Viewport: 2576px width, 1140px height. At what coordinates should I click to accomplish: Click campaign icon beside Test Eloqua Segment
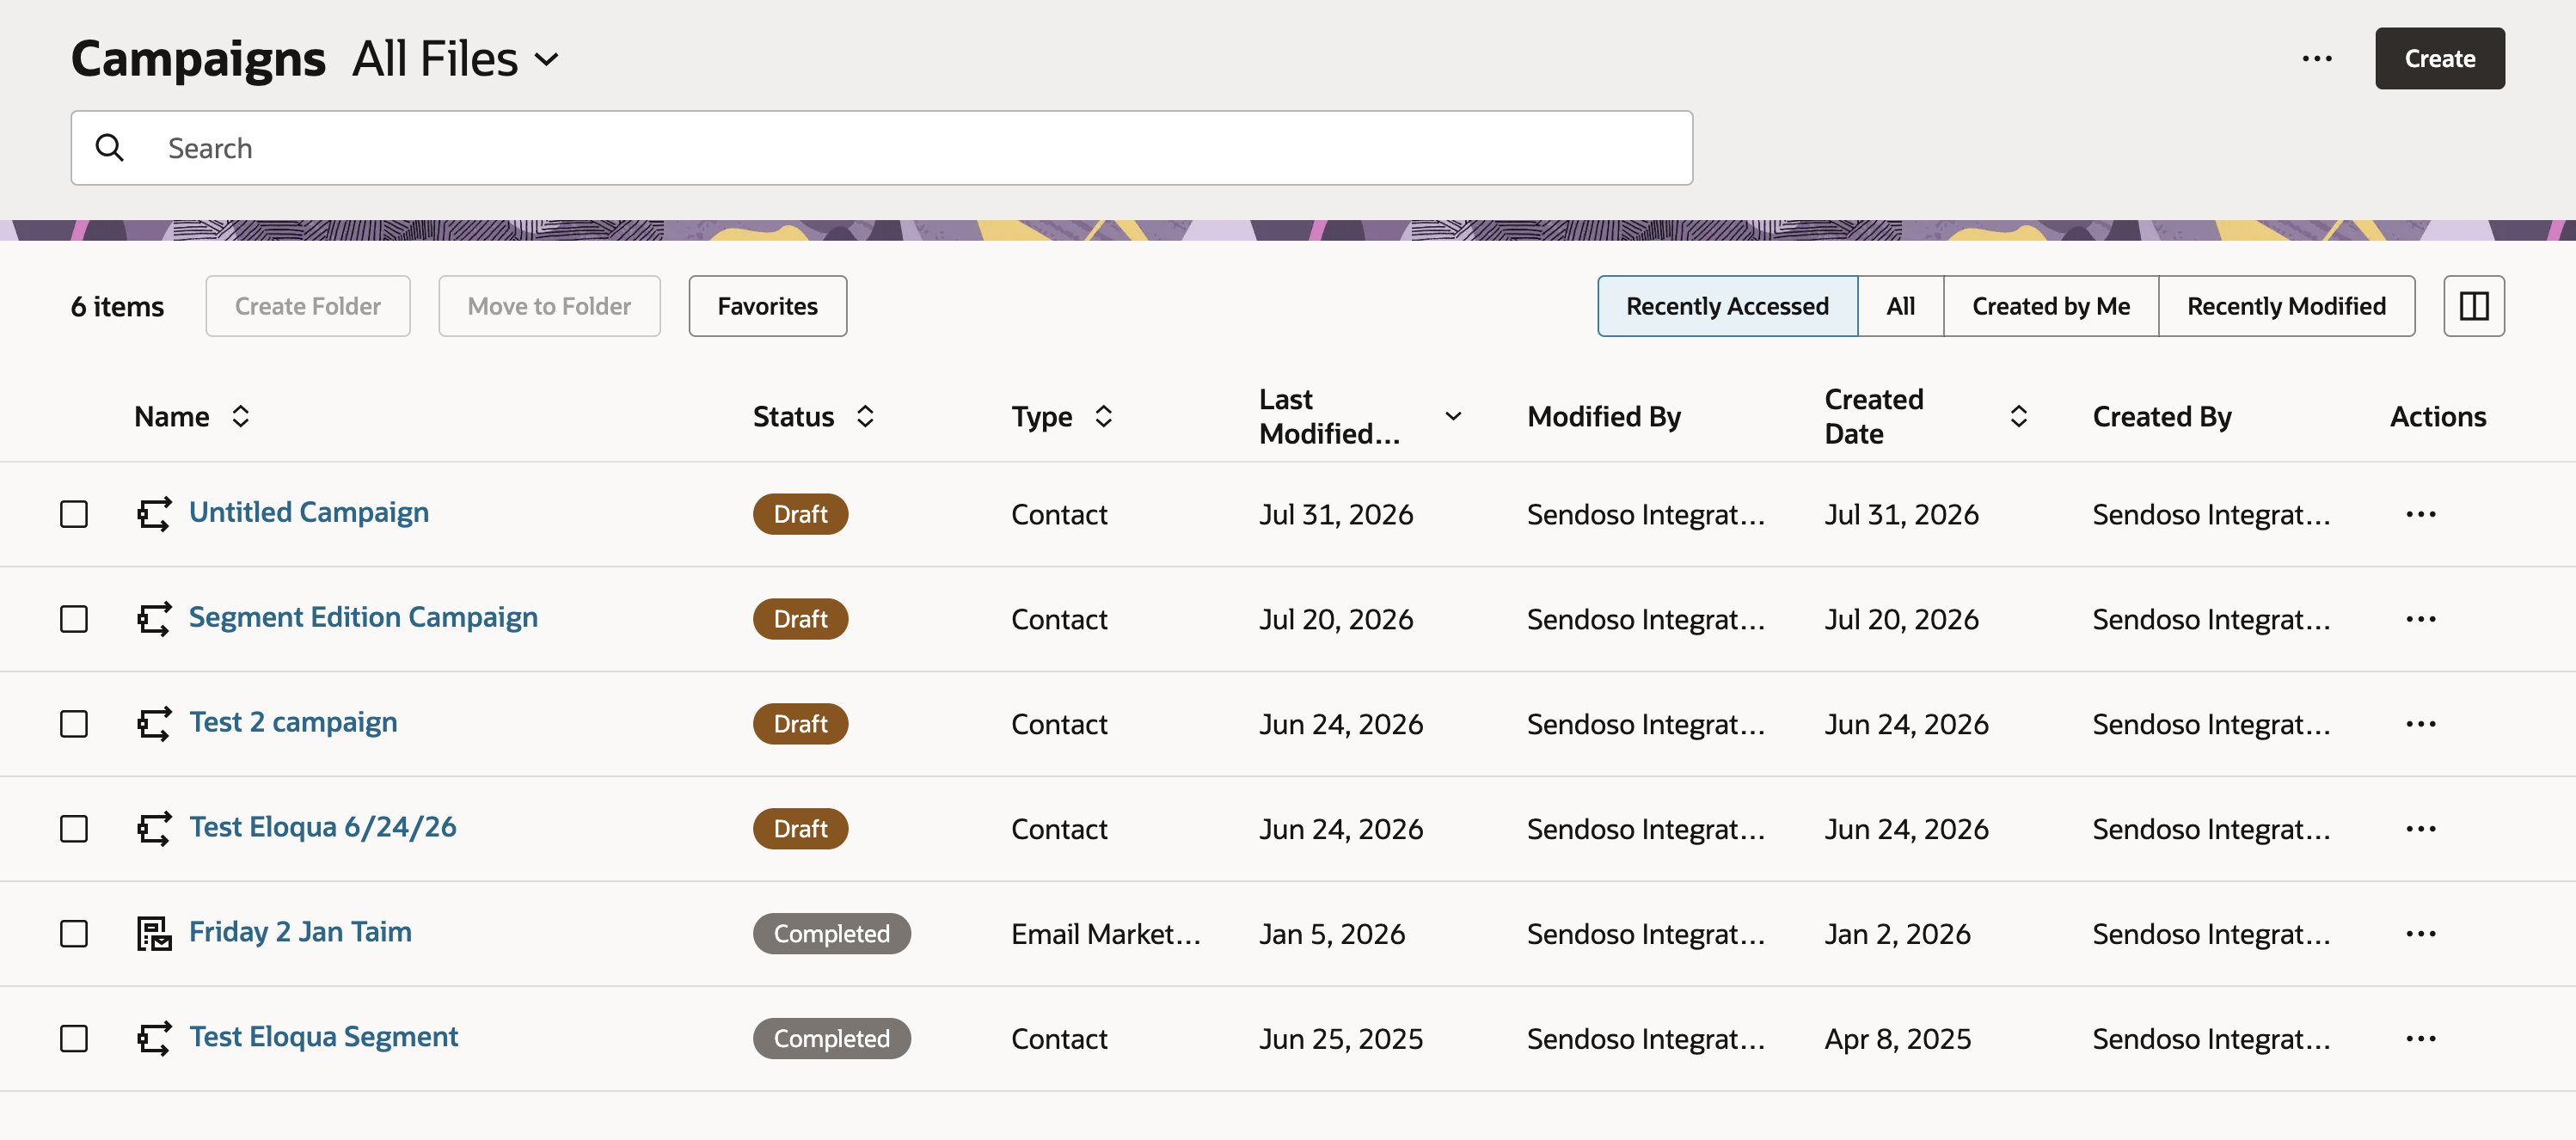tap(154, 1039)
